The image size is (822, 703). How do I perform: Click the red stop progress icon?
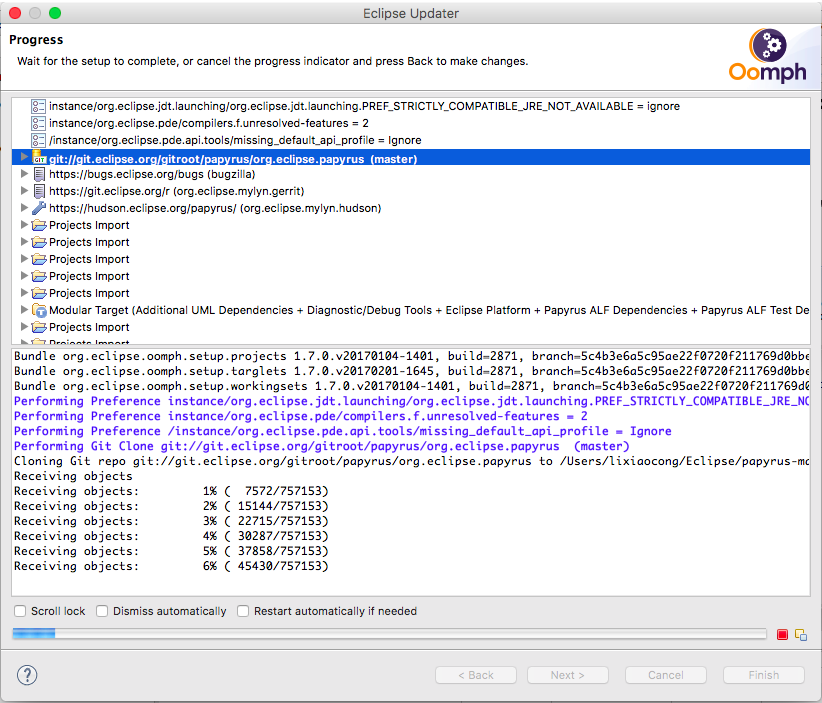coord(782,634)
